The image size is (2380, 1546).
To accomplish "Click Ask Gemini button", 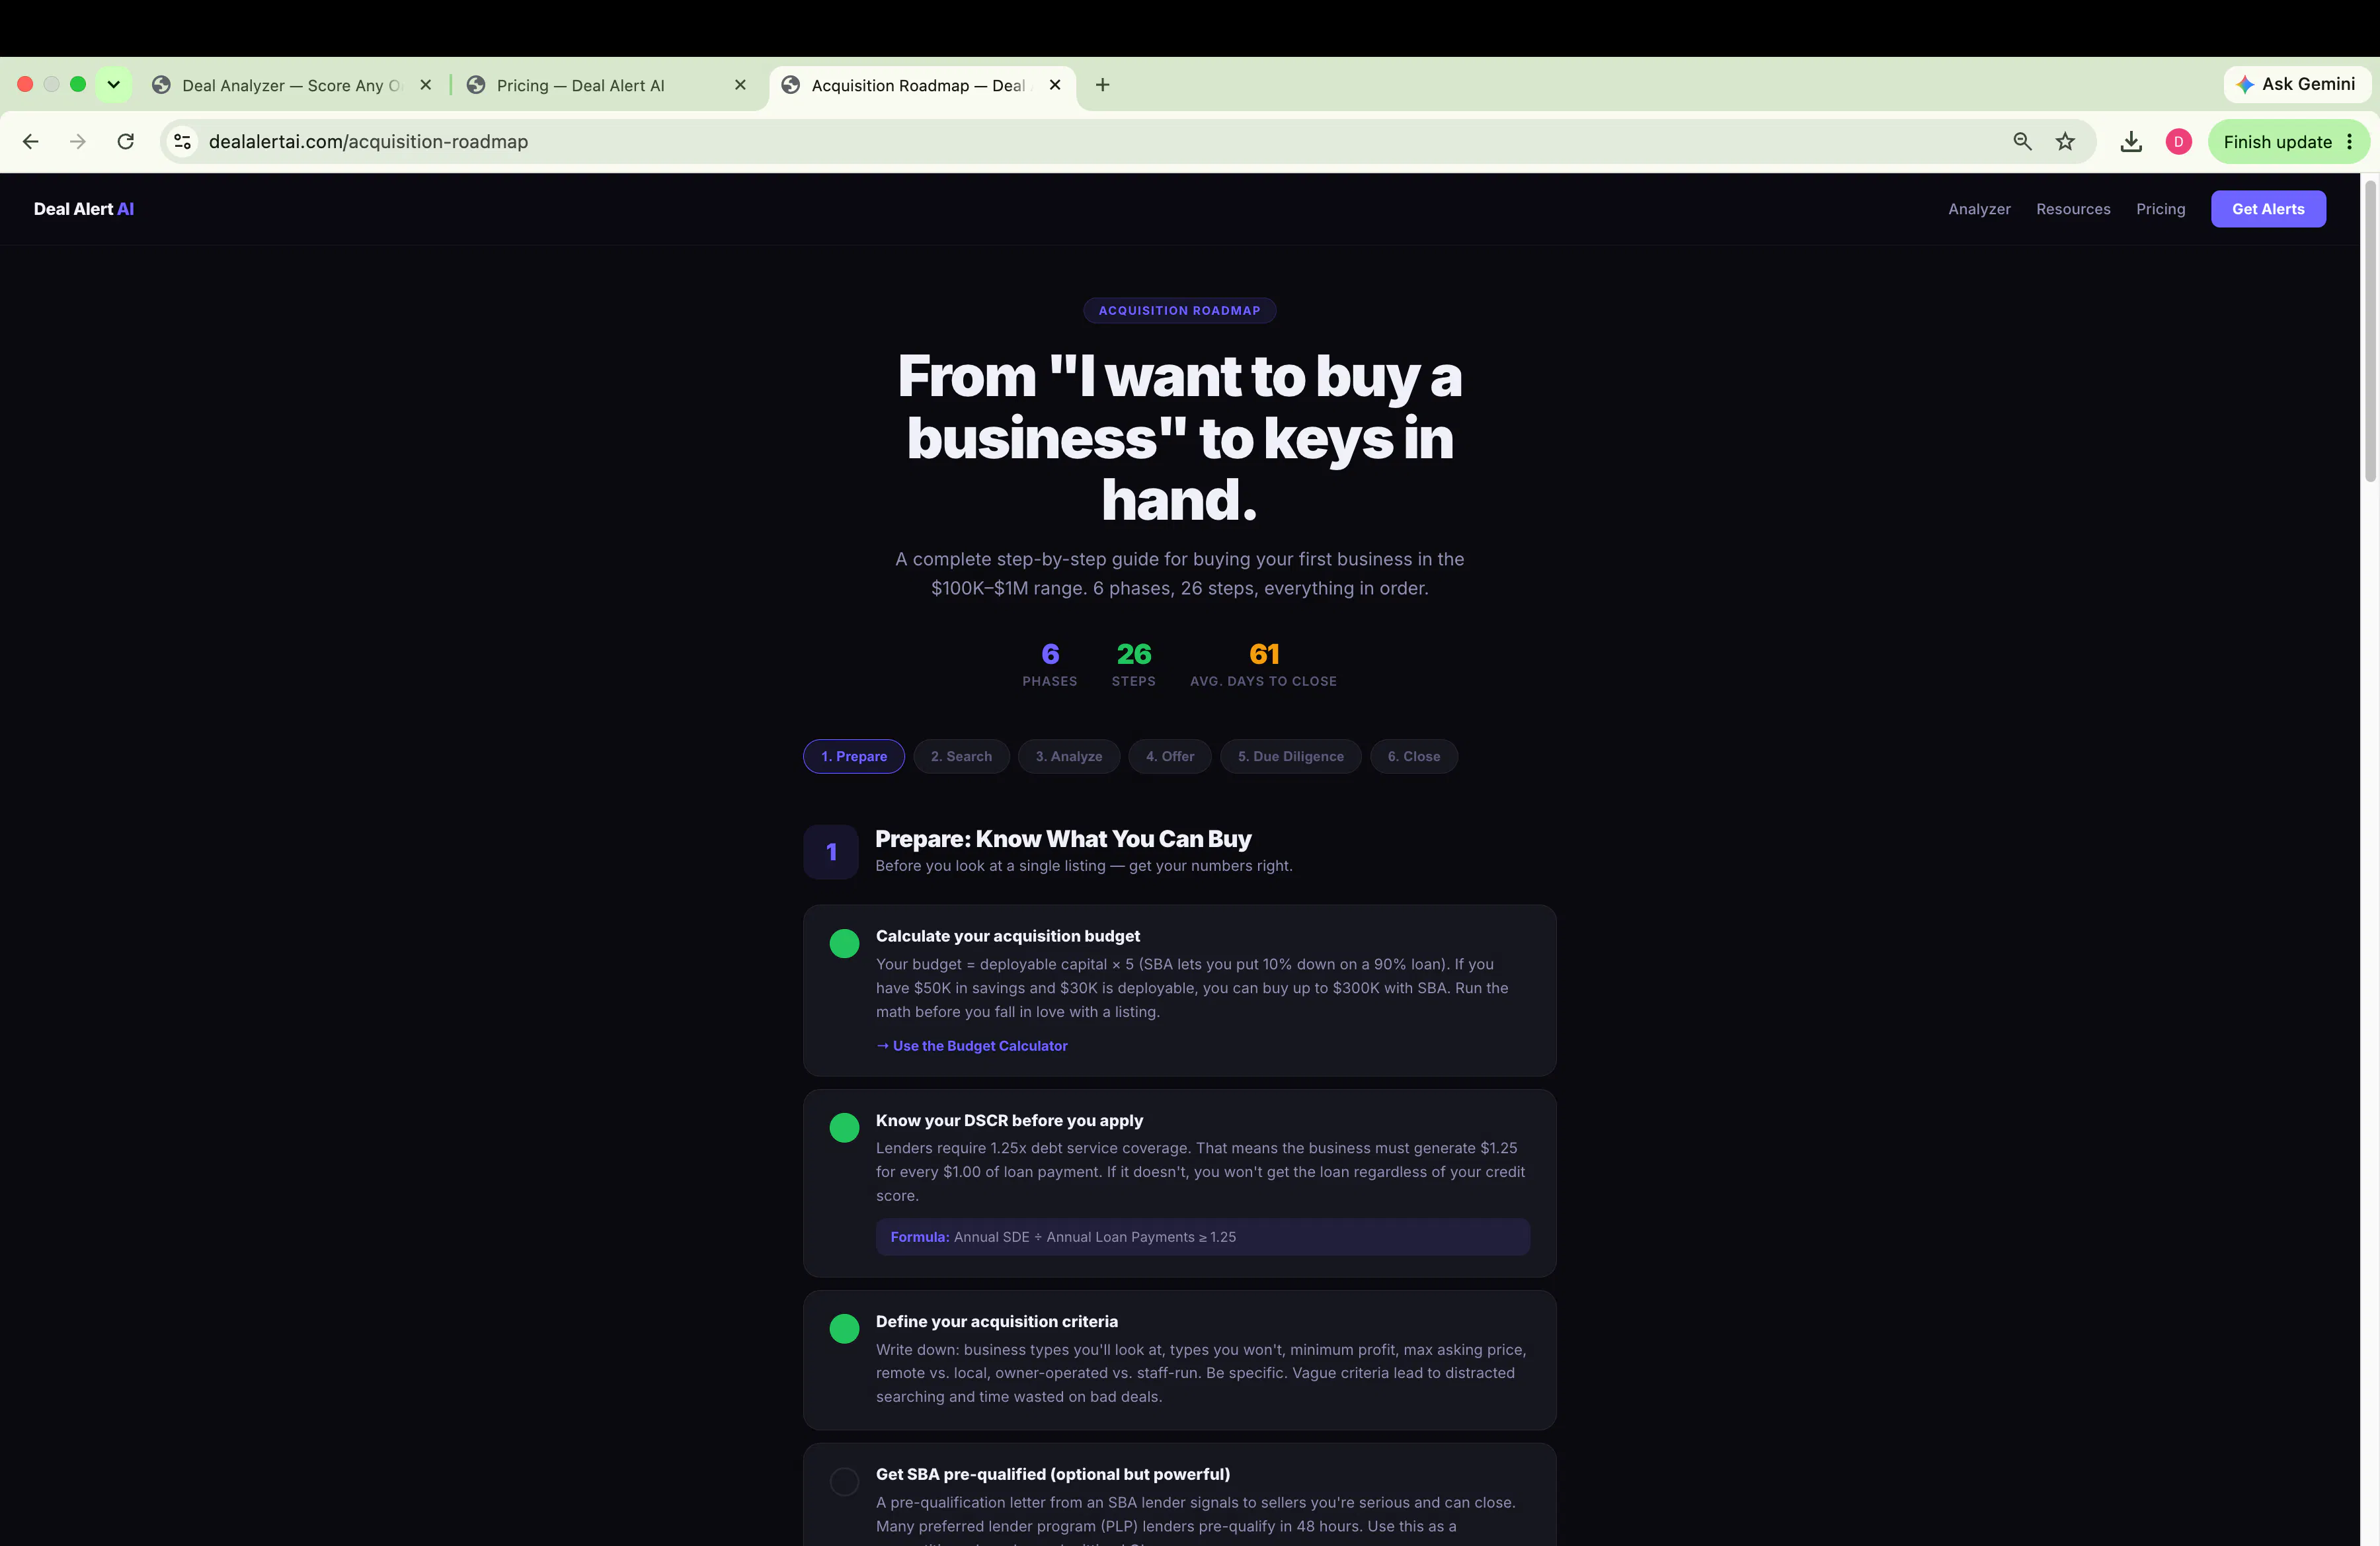I will point(2296,84).
